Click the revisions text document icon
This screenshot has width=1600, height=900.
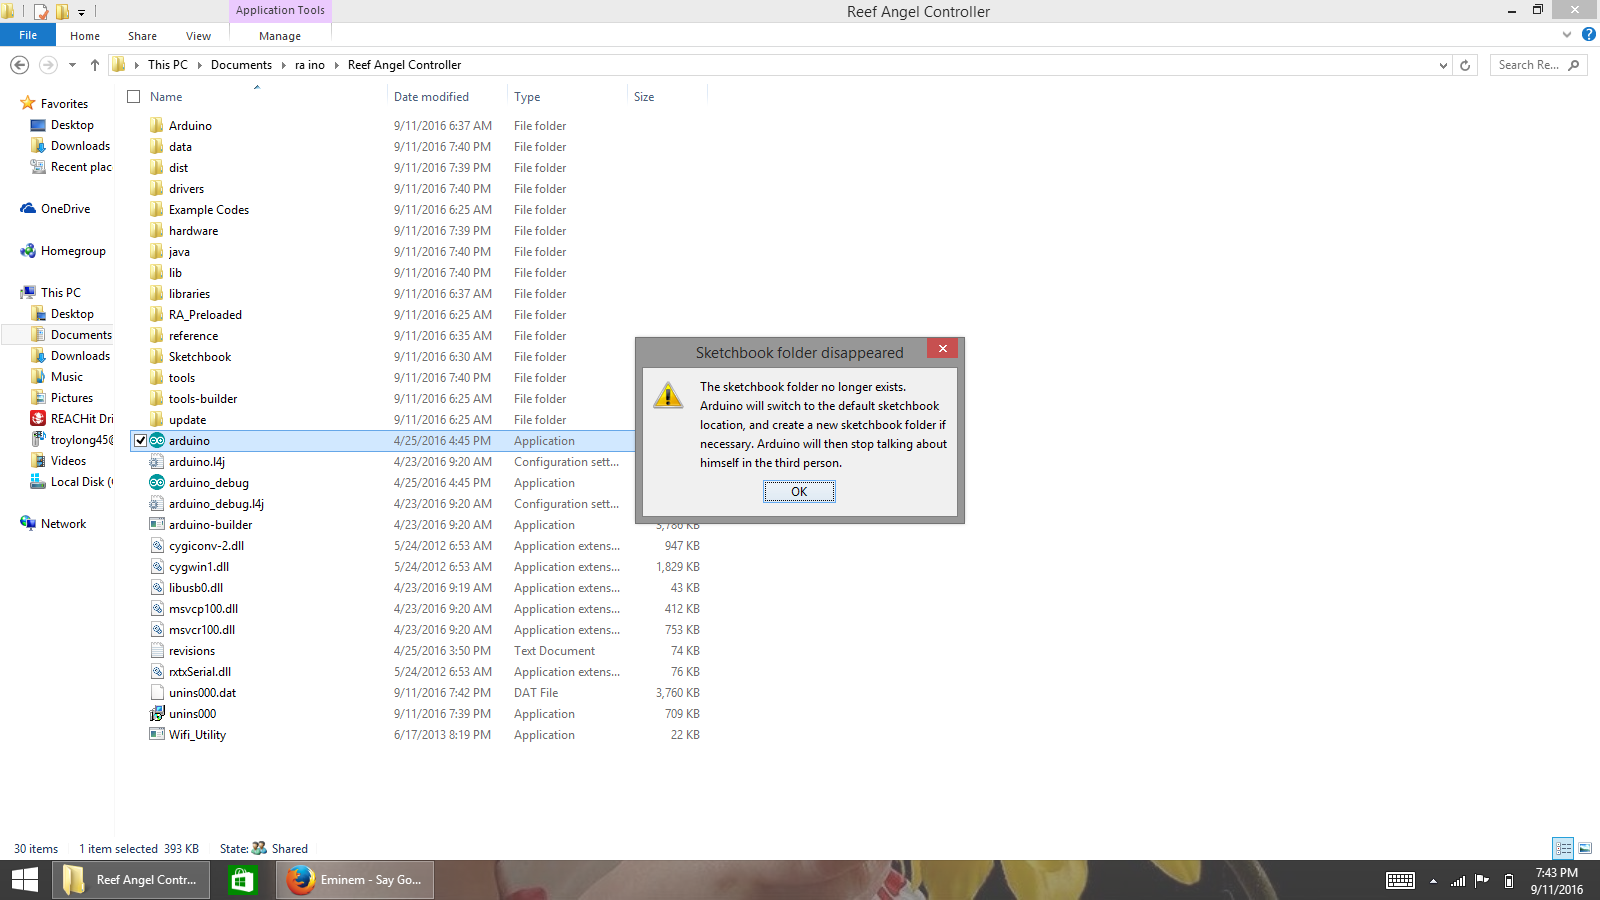coord(157,651)
